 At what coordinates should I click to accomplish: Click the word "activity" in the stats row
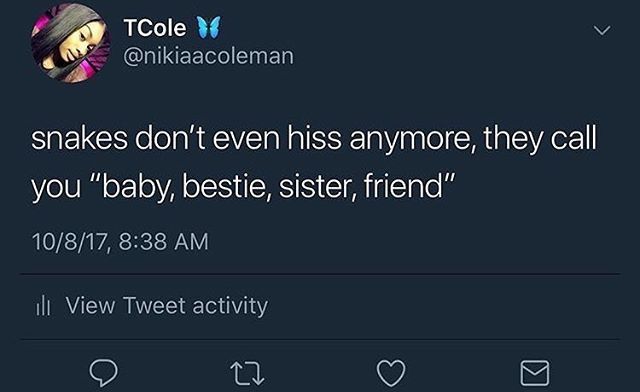(x=230, y=306)
